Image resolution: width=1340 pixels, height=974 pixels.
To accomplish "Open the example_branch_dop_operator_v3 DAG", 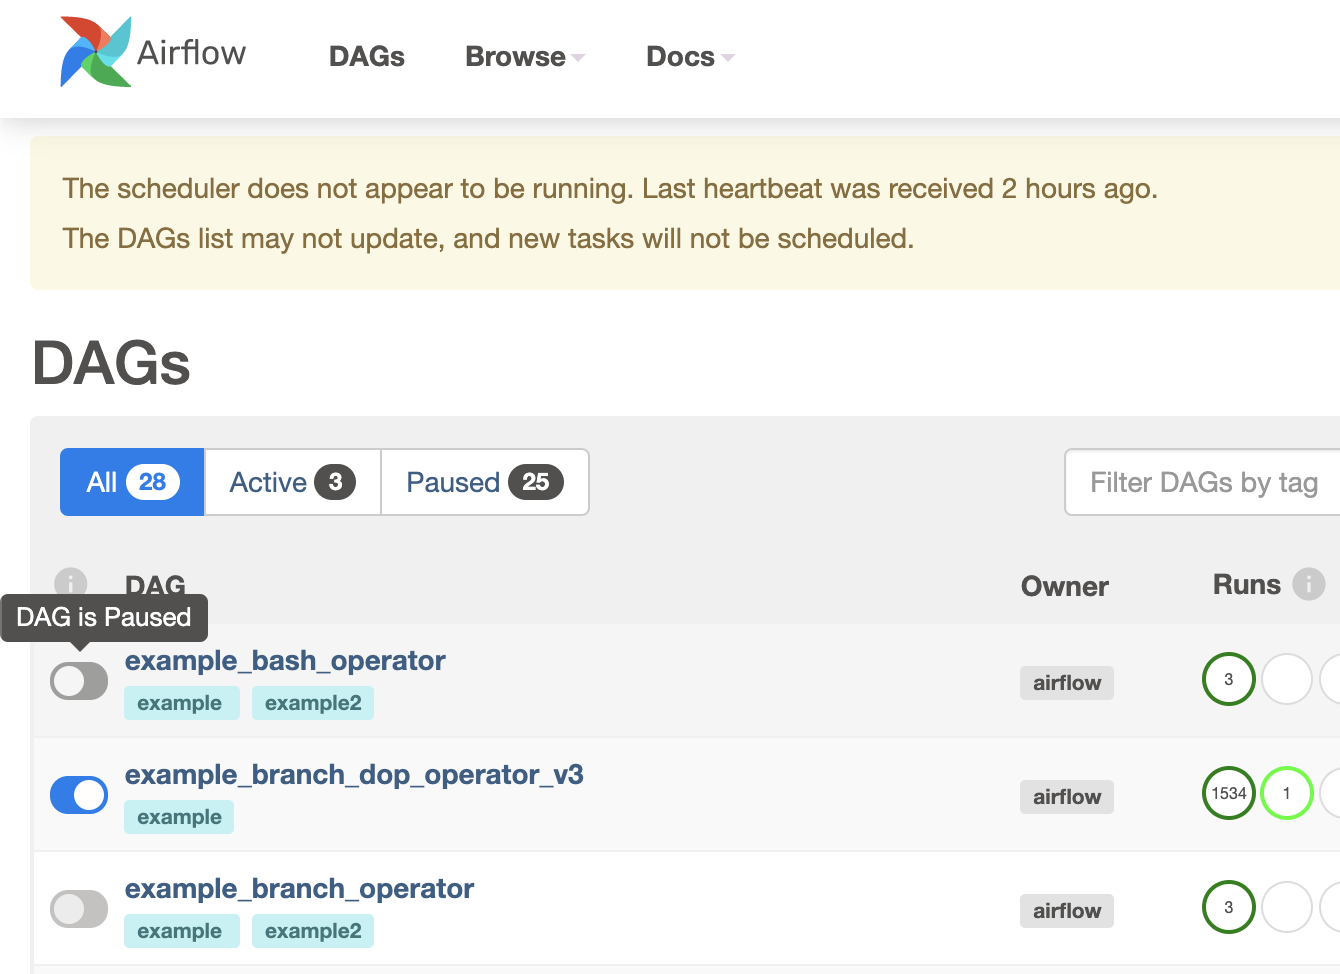I will coord(354,775).
